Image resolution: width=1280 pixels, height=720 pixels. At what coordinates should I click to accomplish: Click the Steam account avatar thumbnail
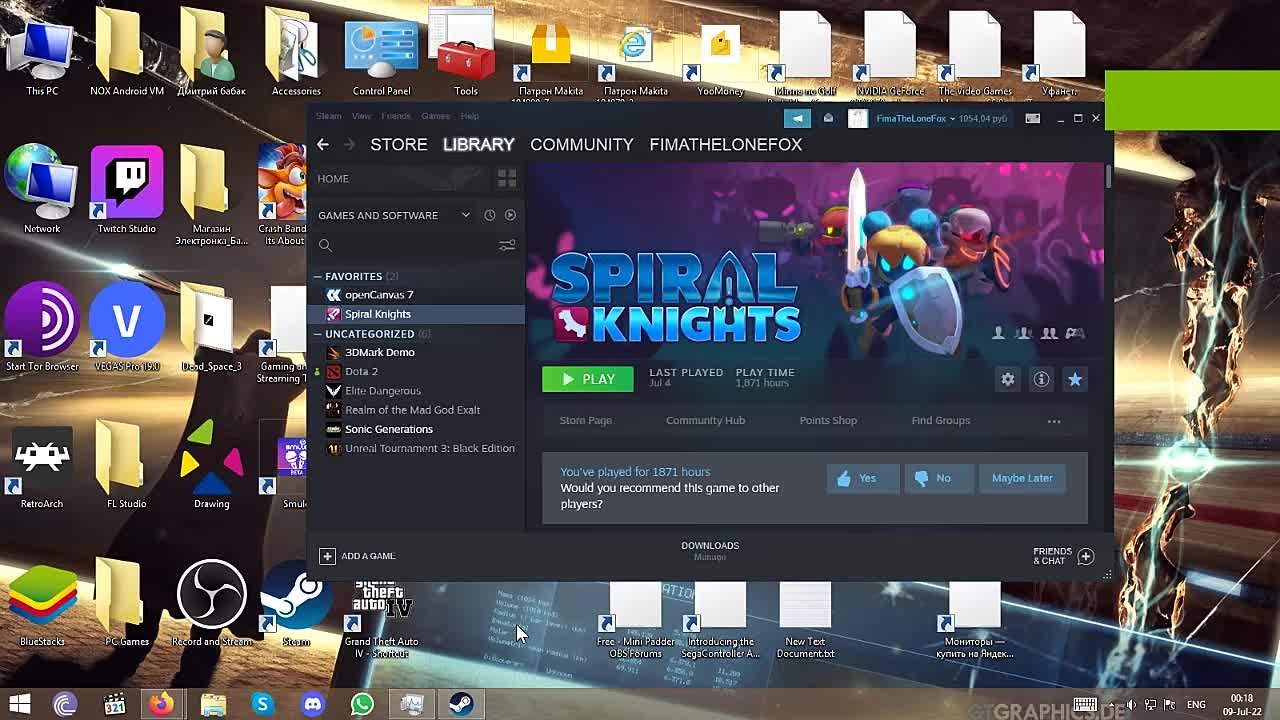pyautogui.click(x=857, y=118)
